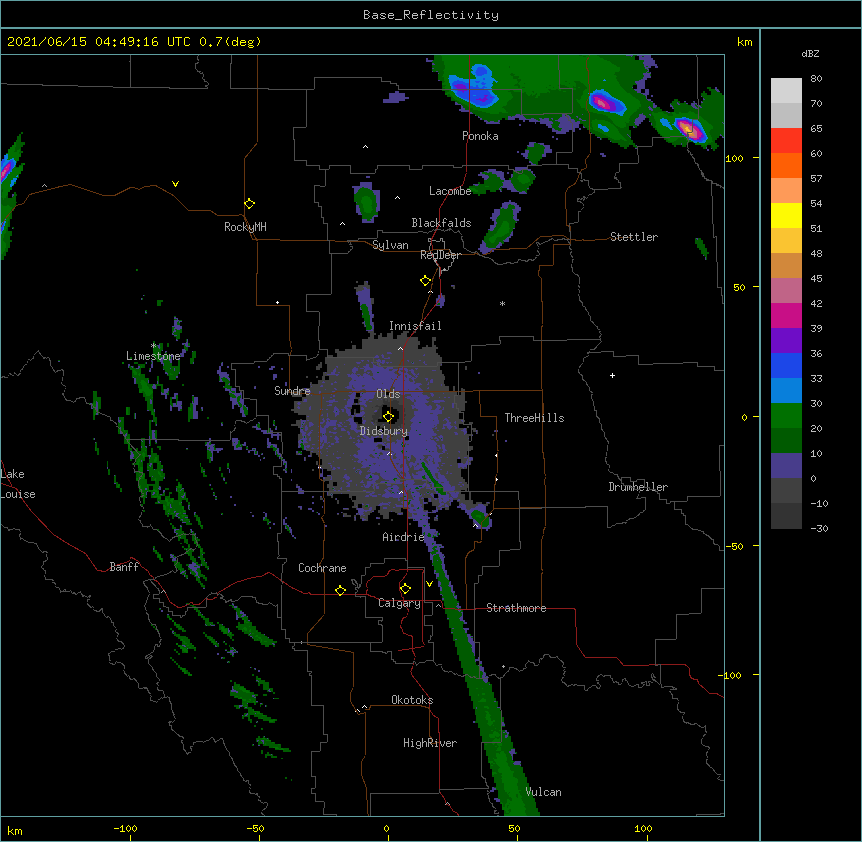Click the Stettler city label
This screenshot has height=842, width=862.
[x=633, y=237]
